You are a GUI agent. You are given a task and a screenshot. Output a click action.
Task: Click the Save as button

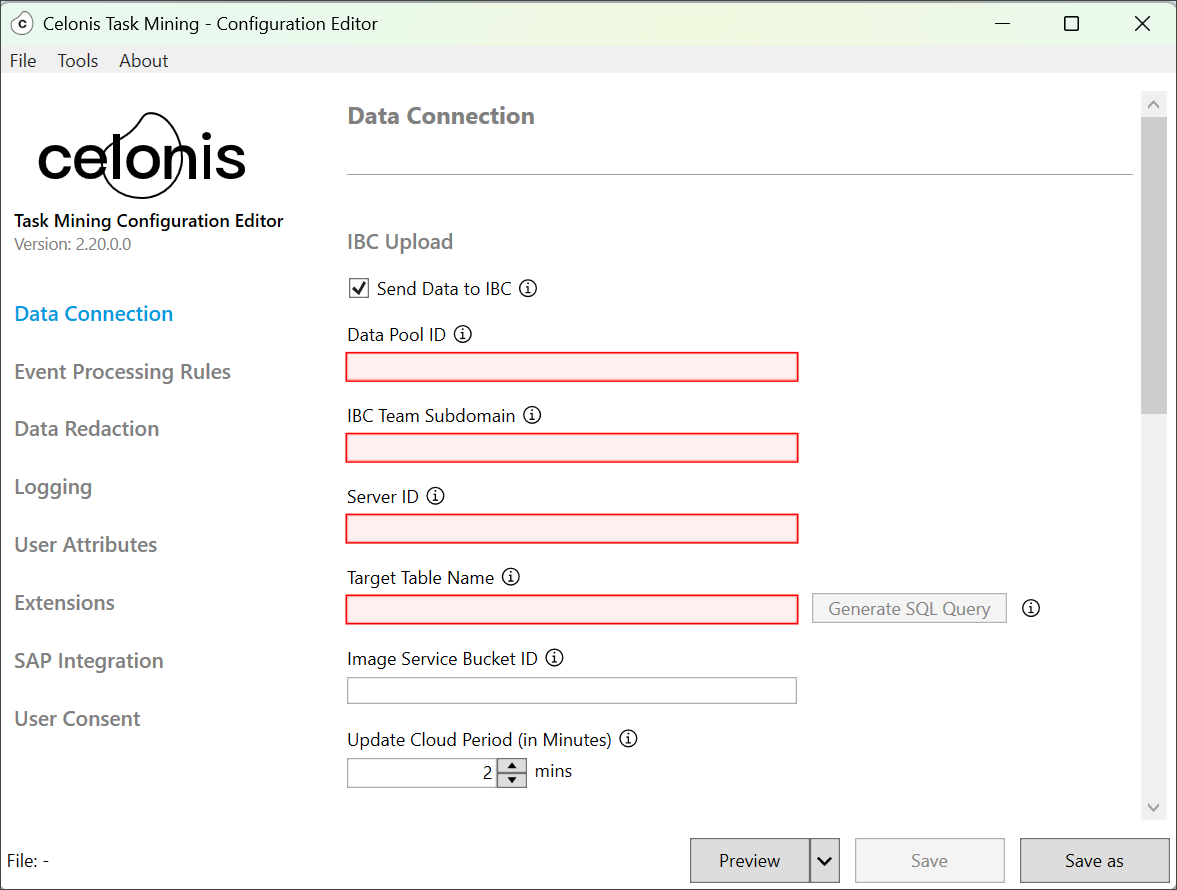[1094, 860]
